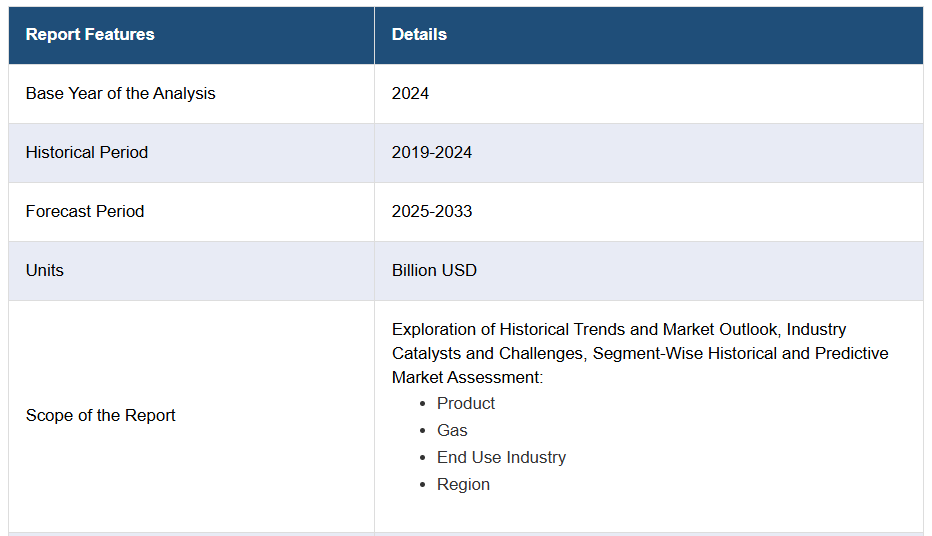Viewport: 932px width, 536px height.
Task: Click the Market Assessment text
Action: click(466, 377)
